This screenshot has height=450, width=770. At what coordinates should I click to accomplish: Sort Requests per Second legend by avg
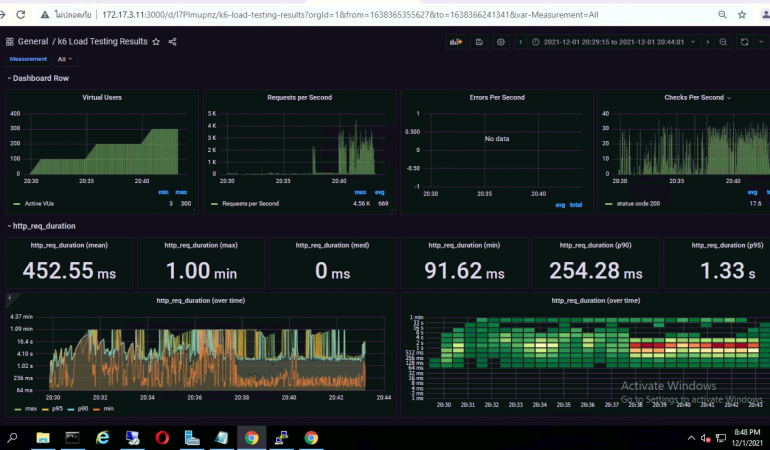pyautogui.click(x=380, y=192)
